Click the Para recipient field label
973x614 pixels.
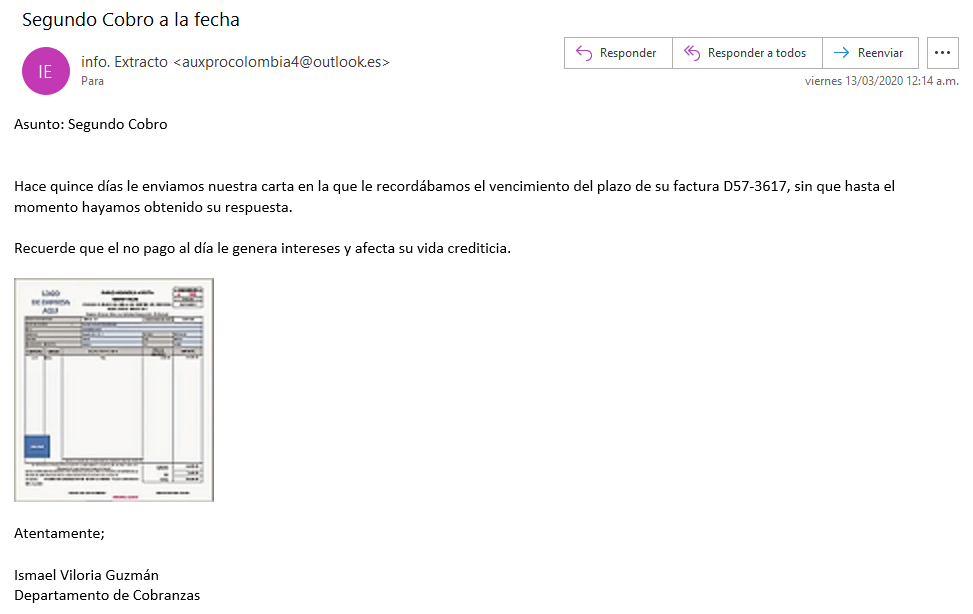(x=92, y=82)
